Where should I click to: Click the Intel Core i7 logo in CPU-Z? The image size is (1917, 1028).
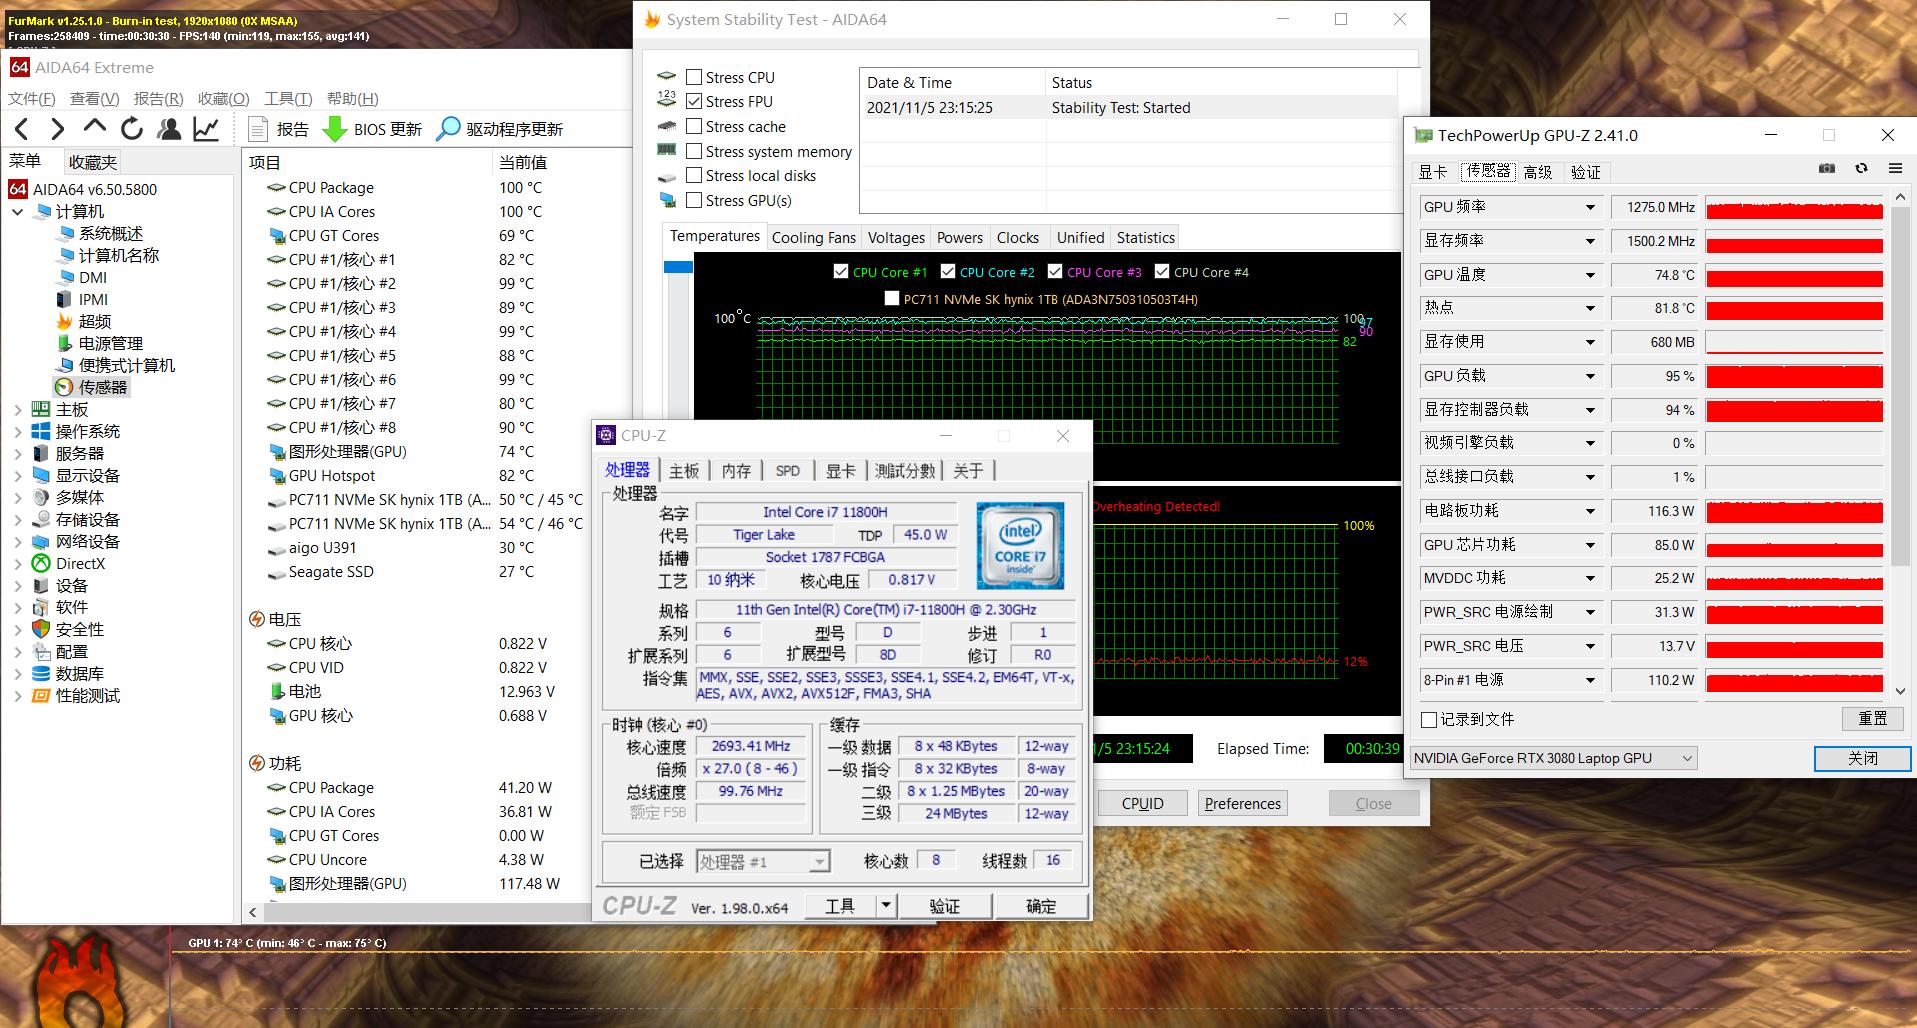click(1020, 545)
